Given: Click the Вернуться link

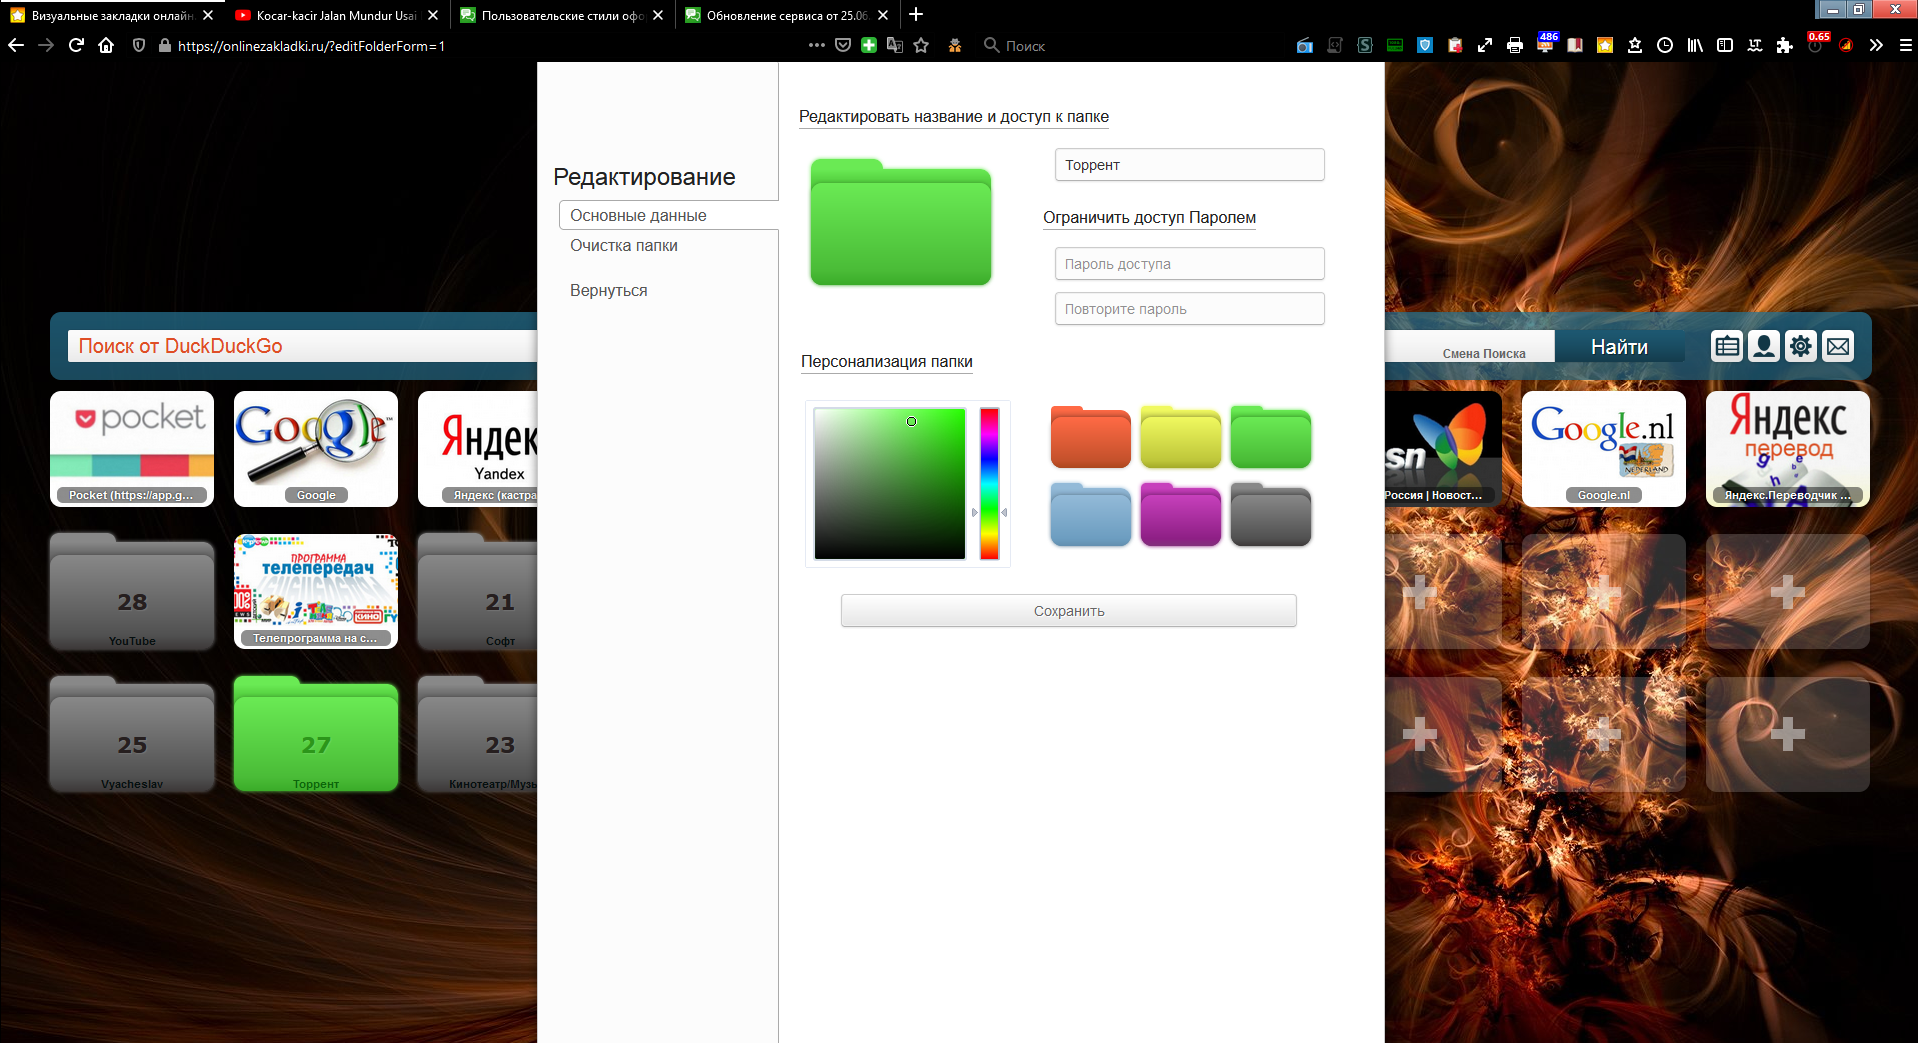Looking at the screenshot, I should pyautogui.click(x=608, y=290).
